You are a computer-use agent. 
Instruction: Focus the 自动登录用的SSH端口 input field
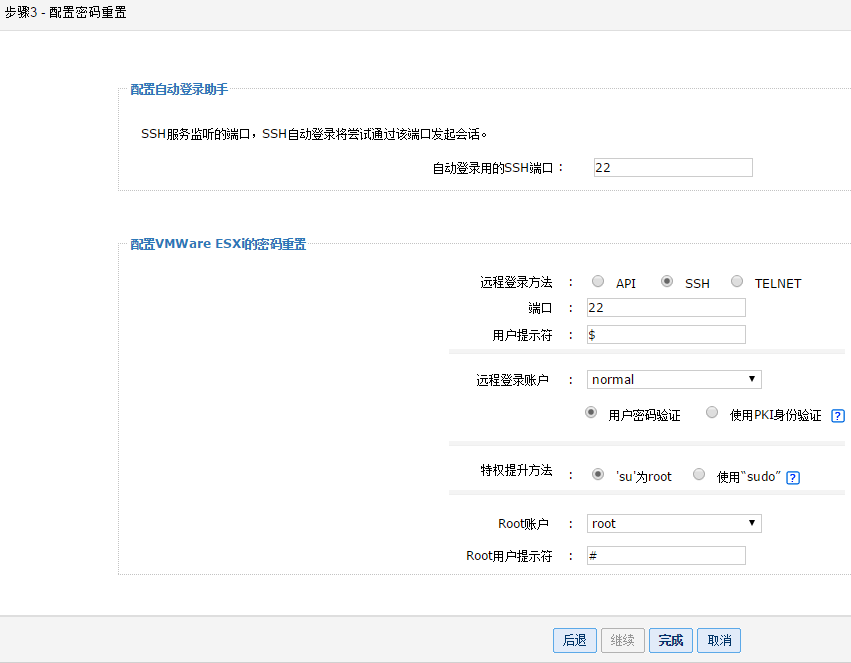671,168
